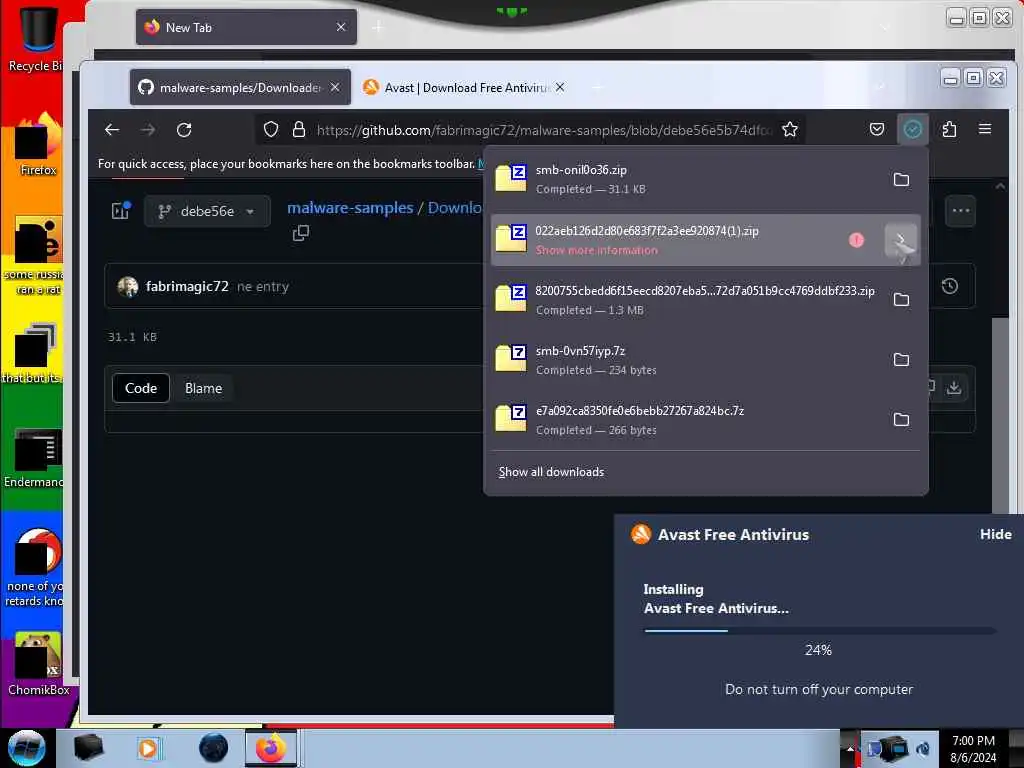Select the Code view button
This screenshot has width=1024, height=768.
click(141, 388)
